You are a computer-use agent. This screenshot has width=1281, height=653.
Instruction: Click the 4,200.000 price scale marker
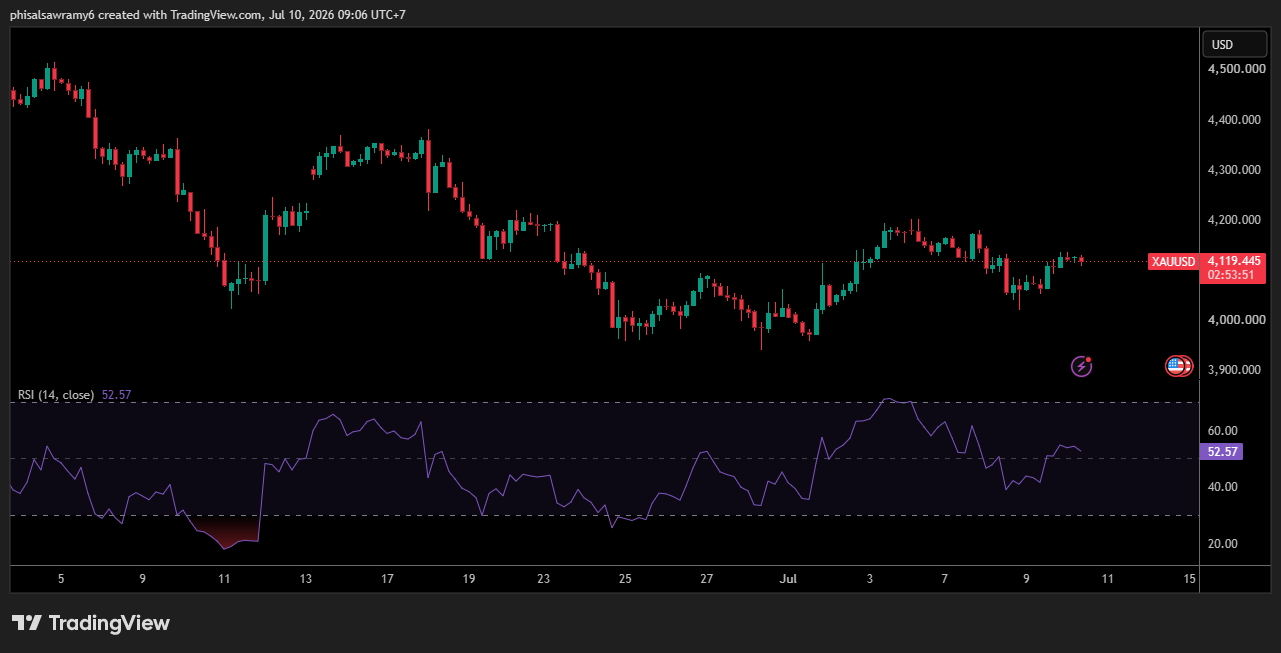(1237, 220)
